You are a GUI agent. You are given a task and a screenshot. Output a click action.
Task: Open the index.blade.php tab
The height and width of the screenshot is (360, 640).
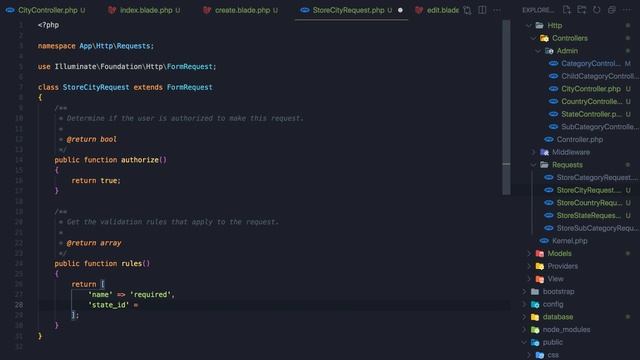click(144, 10)
